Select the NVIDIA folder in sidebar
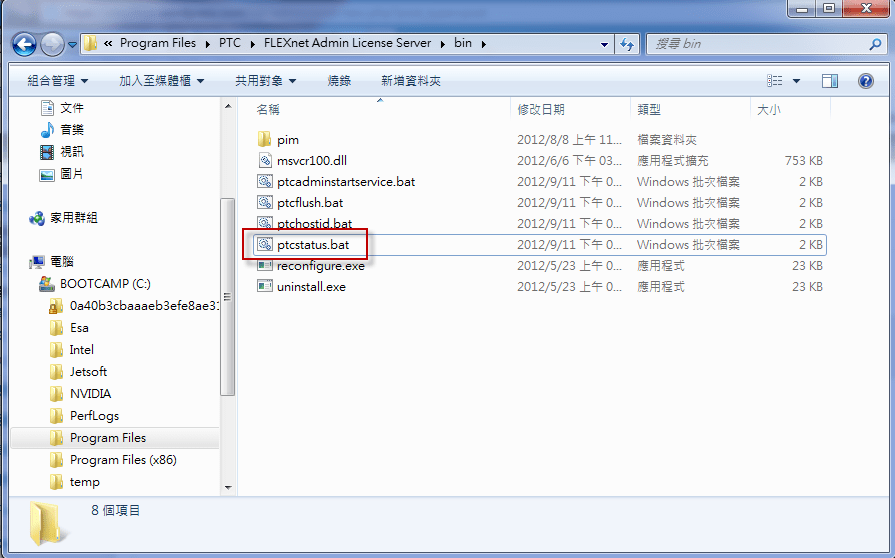 coord(90,394)
